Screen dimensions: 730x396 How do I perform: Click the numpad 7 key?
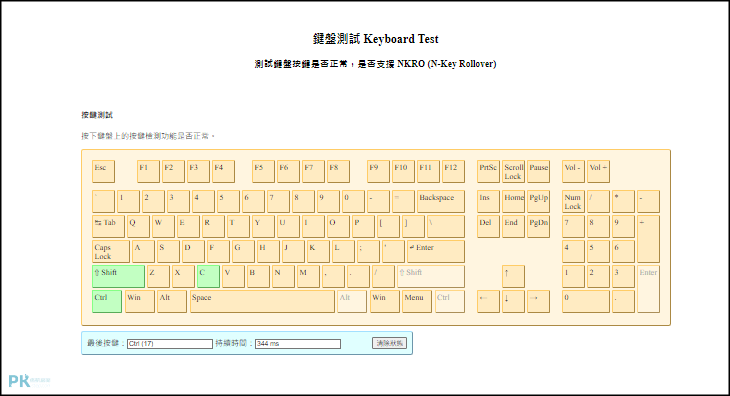pos(573,227)
